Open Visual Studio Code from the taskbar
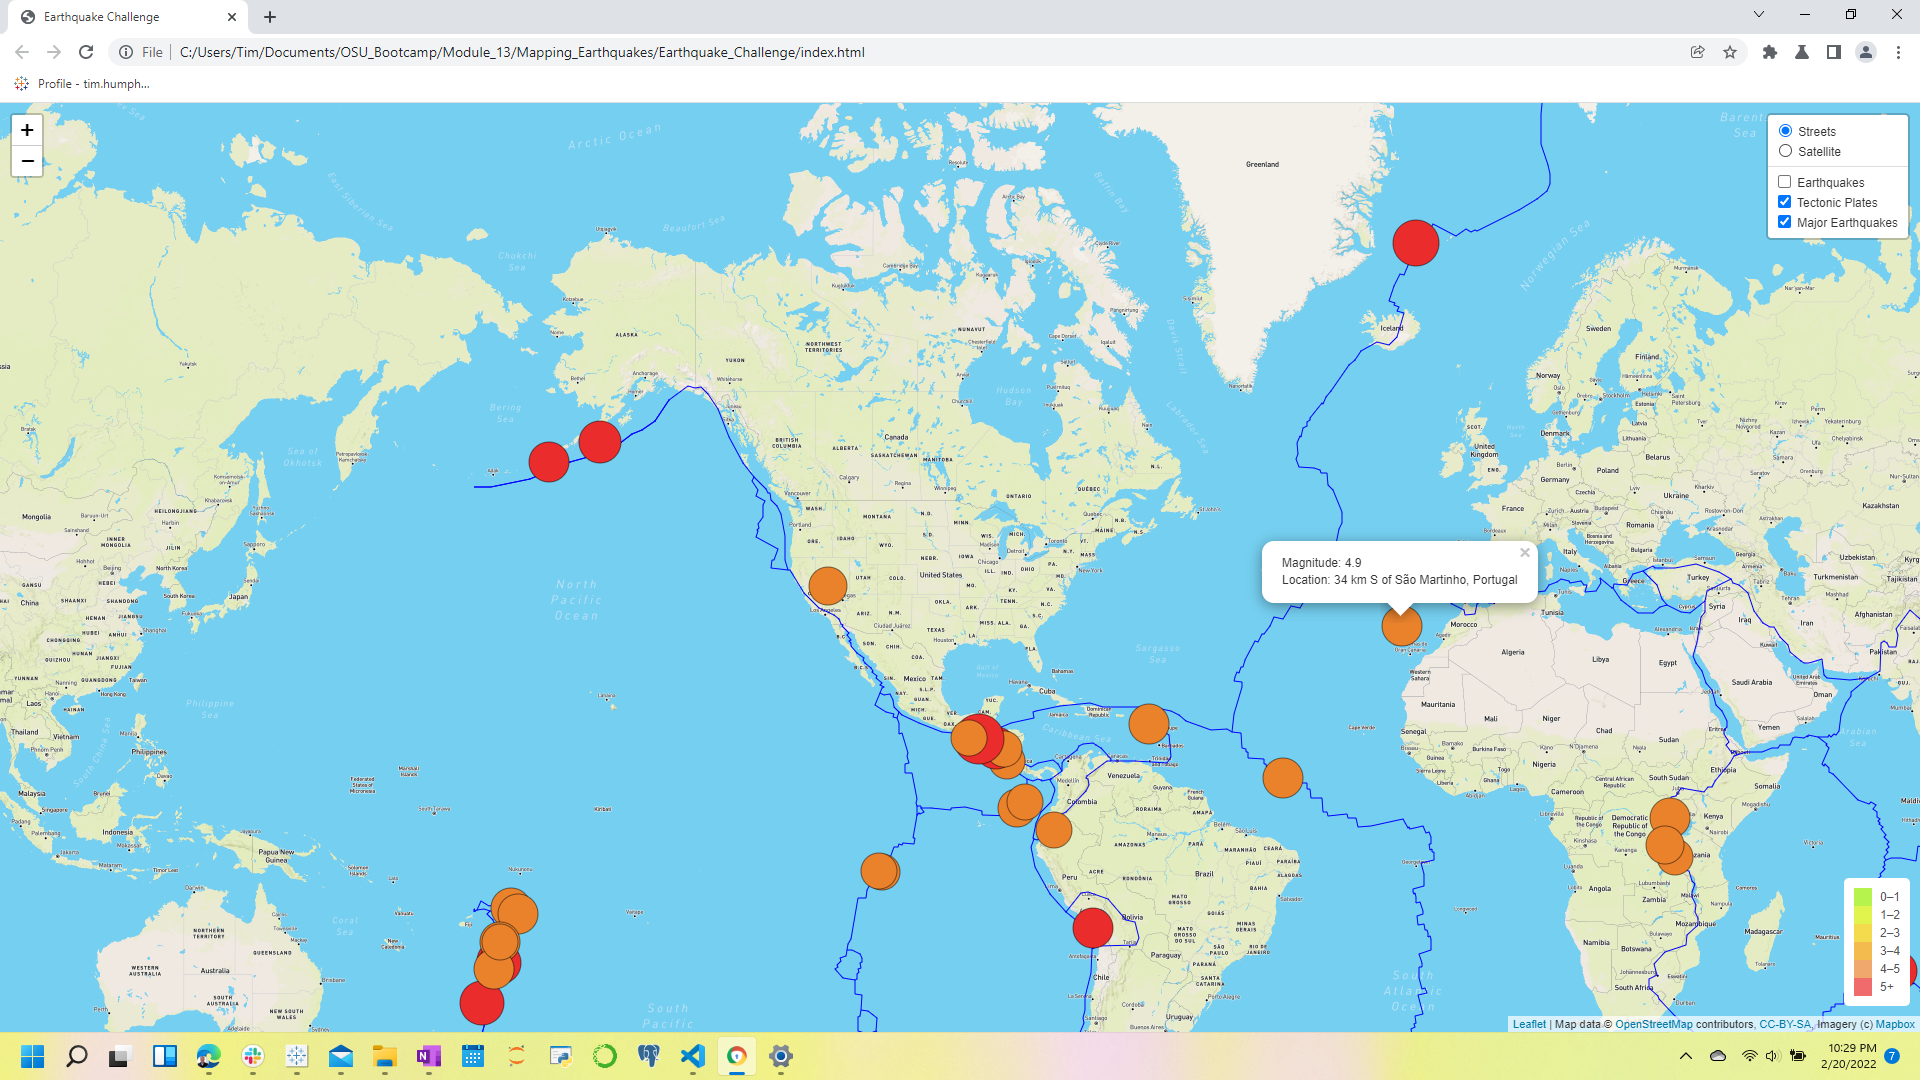Image resolution: width=1920 pixels, height=1080 pixels. [x=693, y=1056]
